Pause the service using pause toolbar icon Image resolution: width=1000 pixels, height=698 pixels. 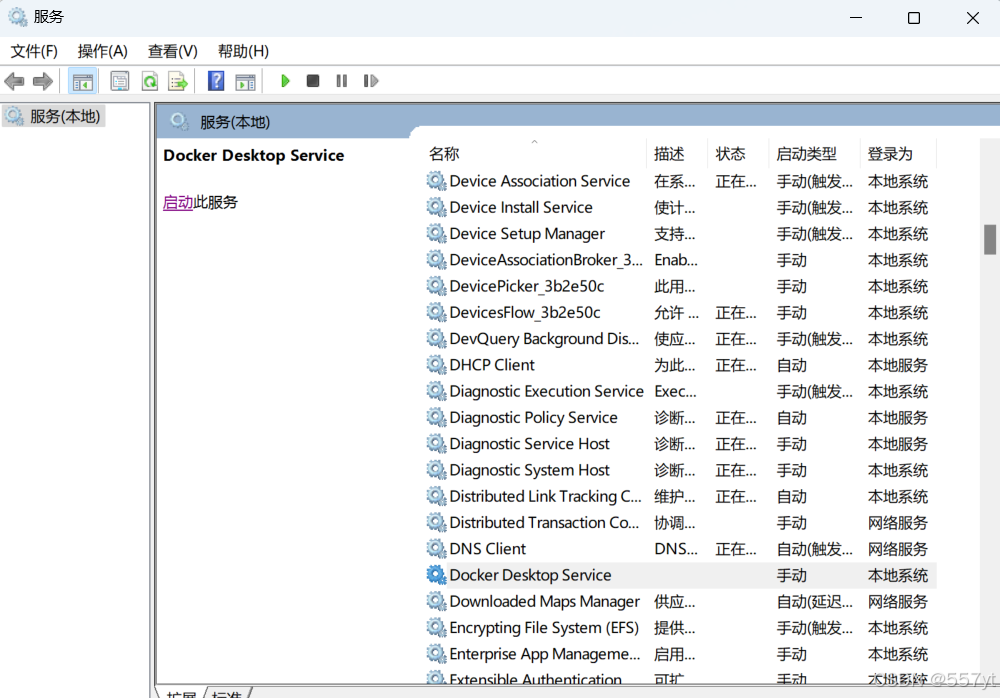coord(341,81)
